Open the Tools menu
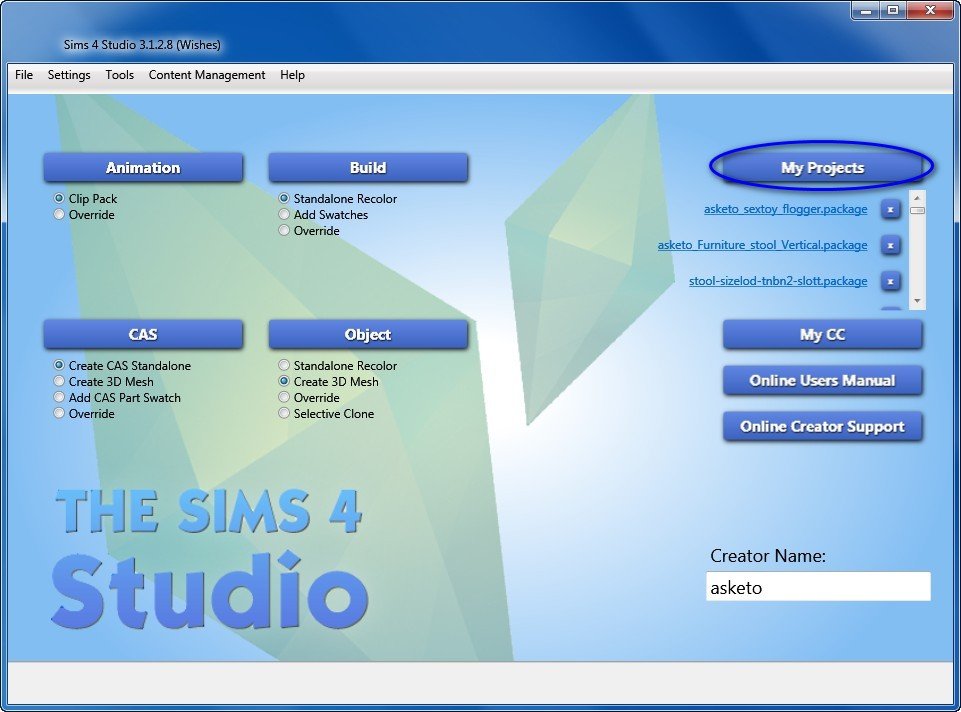961x712 pixels. (x=120, y=75)
